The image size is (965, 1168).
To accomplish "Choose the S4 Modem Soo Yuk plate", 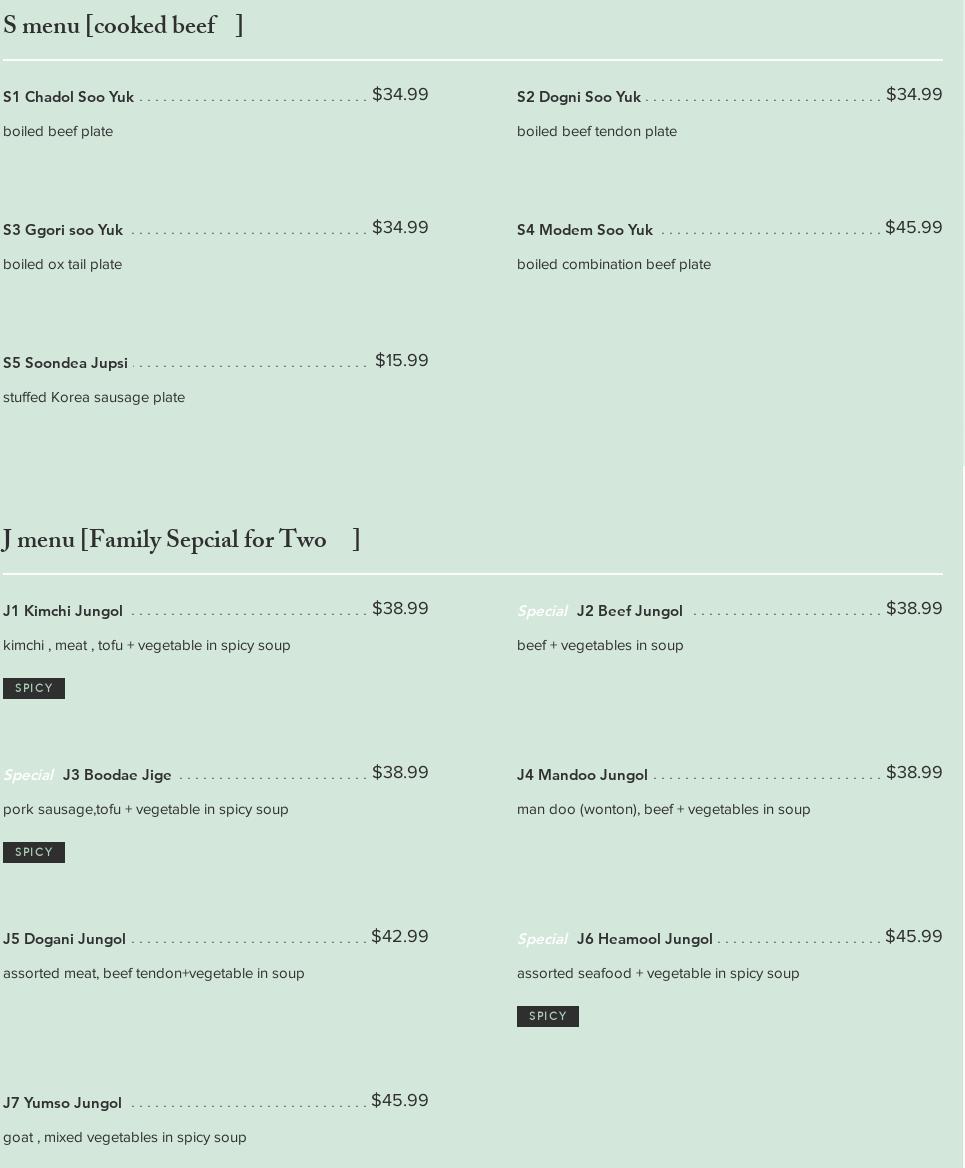I will [584, 230].
